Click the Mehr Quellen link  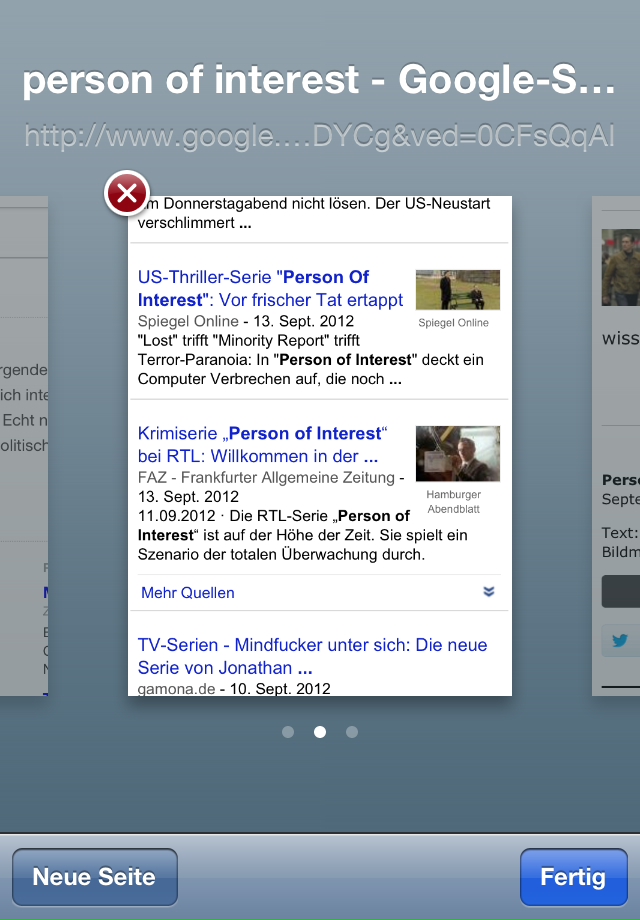[x=188, y=593]
